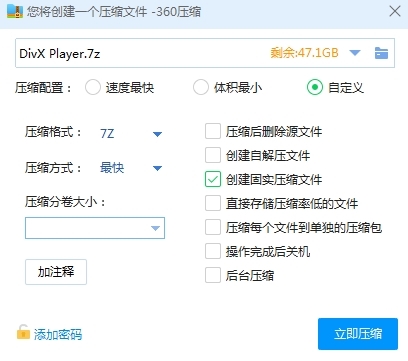The height and width of the screenshot is (361, 408).
Task: Enable 创建自解压文件 checkbox
Action: (x=213, y=155)
